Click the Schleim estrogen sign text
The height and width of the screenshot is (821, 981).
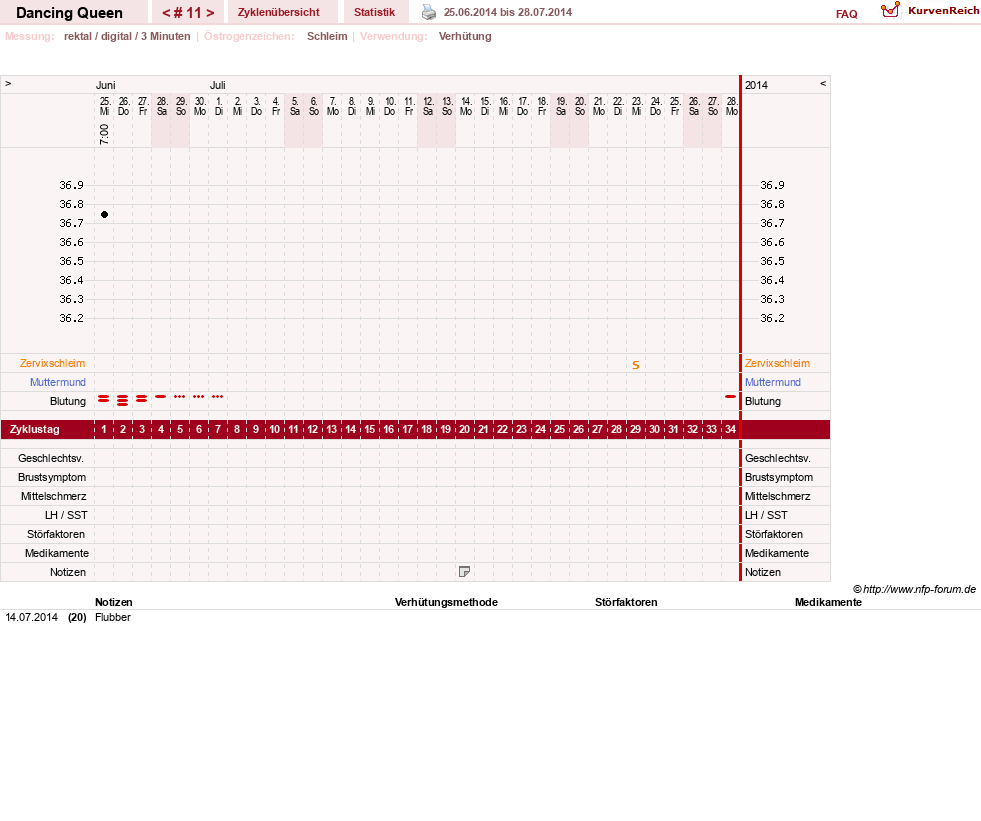click(327, 36)
